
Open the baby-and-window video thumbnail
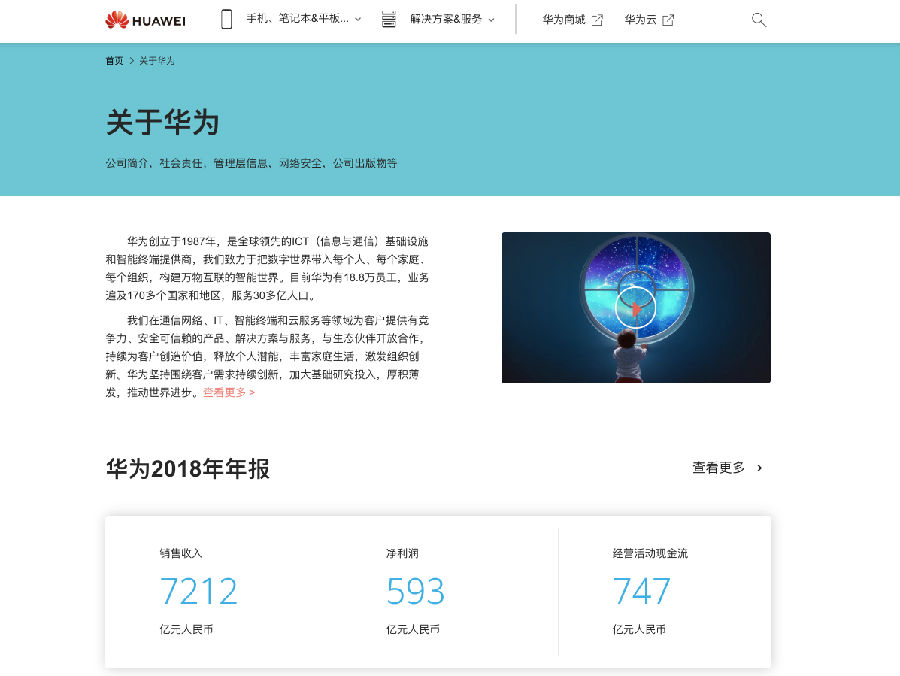pos(636,307)
